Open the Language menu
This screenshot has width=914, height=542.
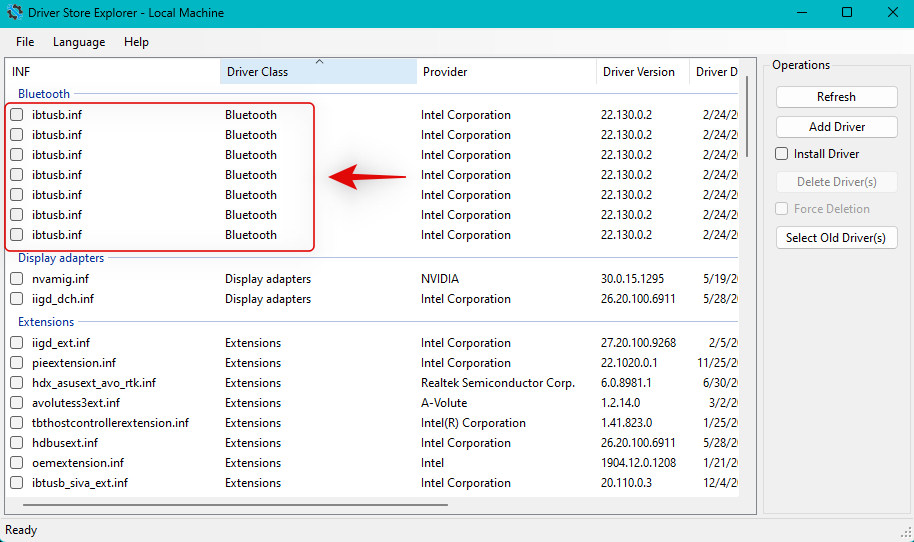(x=79, y=42)
